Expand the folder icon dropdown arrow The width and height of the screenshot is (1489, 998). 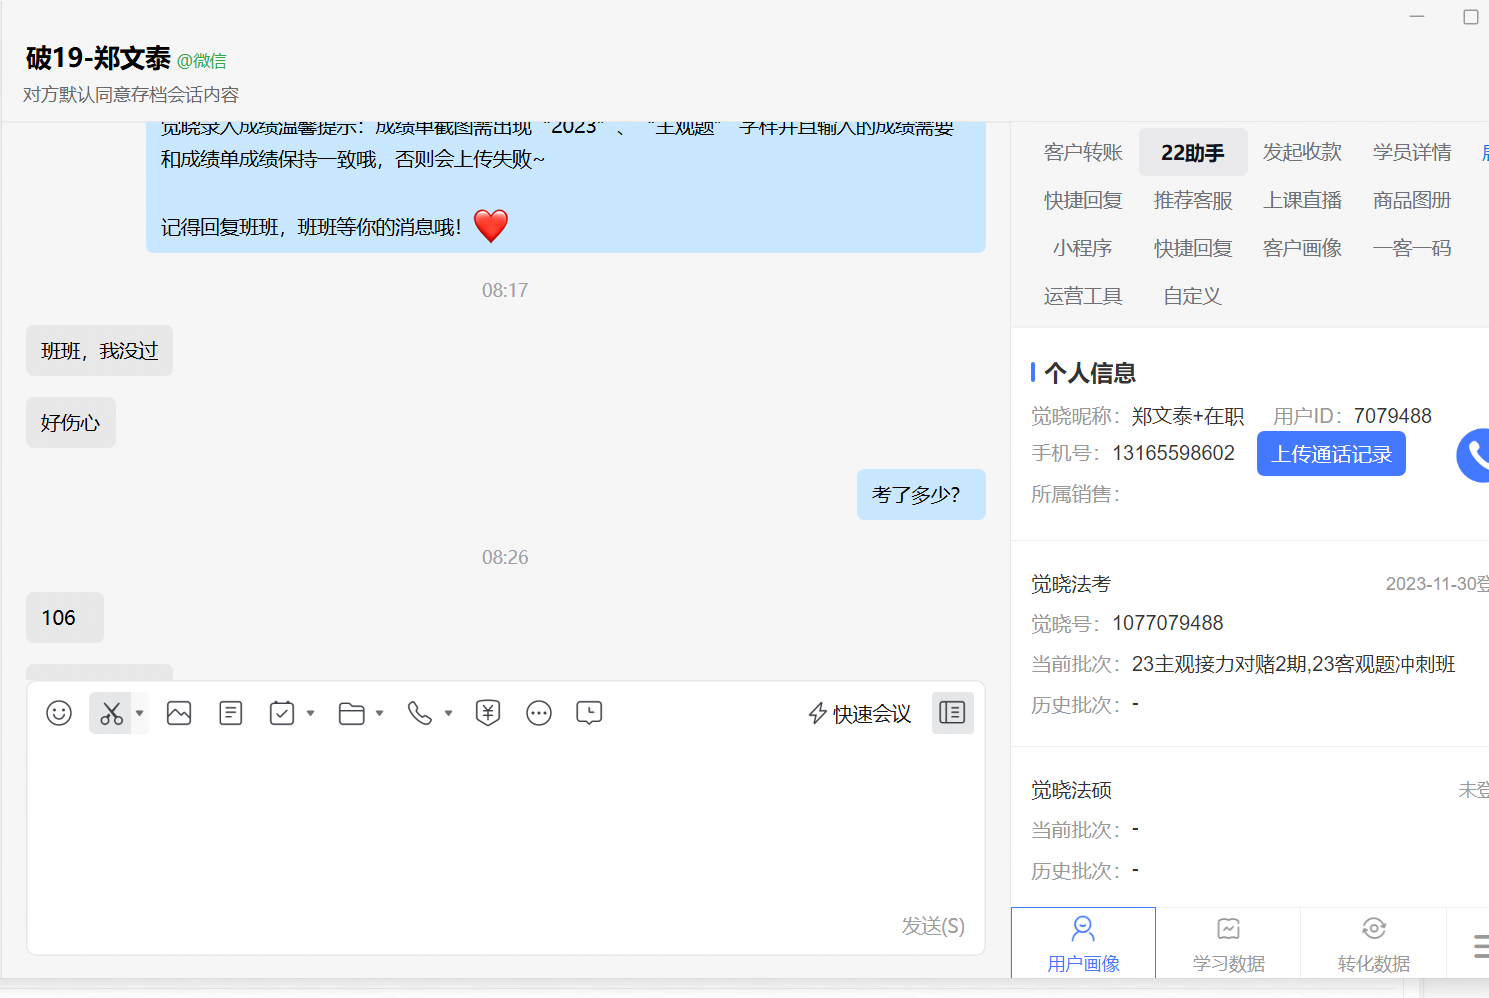point(380,713)
